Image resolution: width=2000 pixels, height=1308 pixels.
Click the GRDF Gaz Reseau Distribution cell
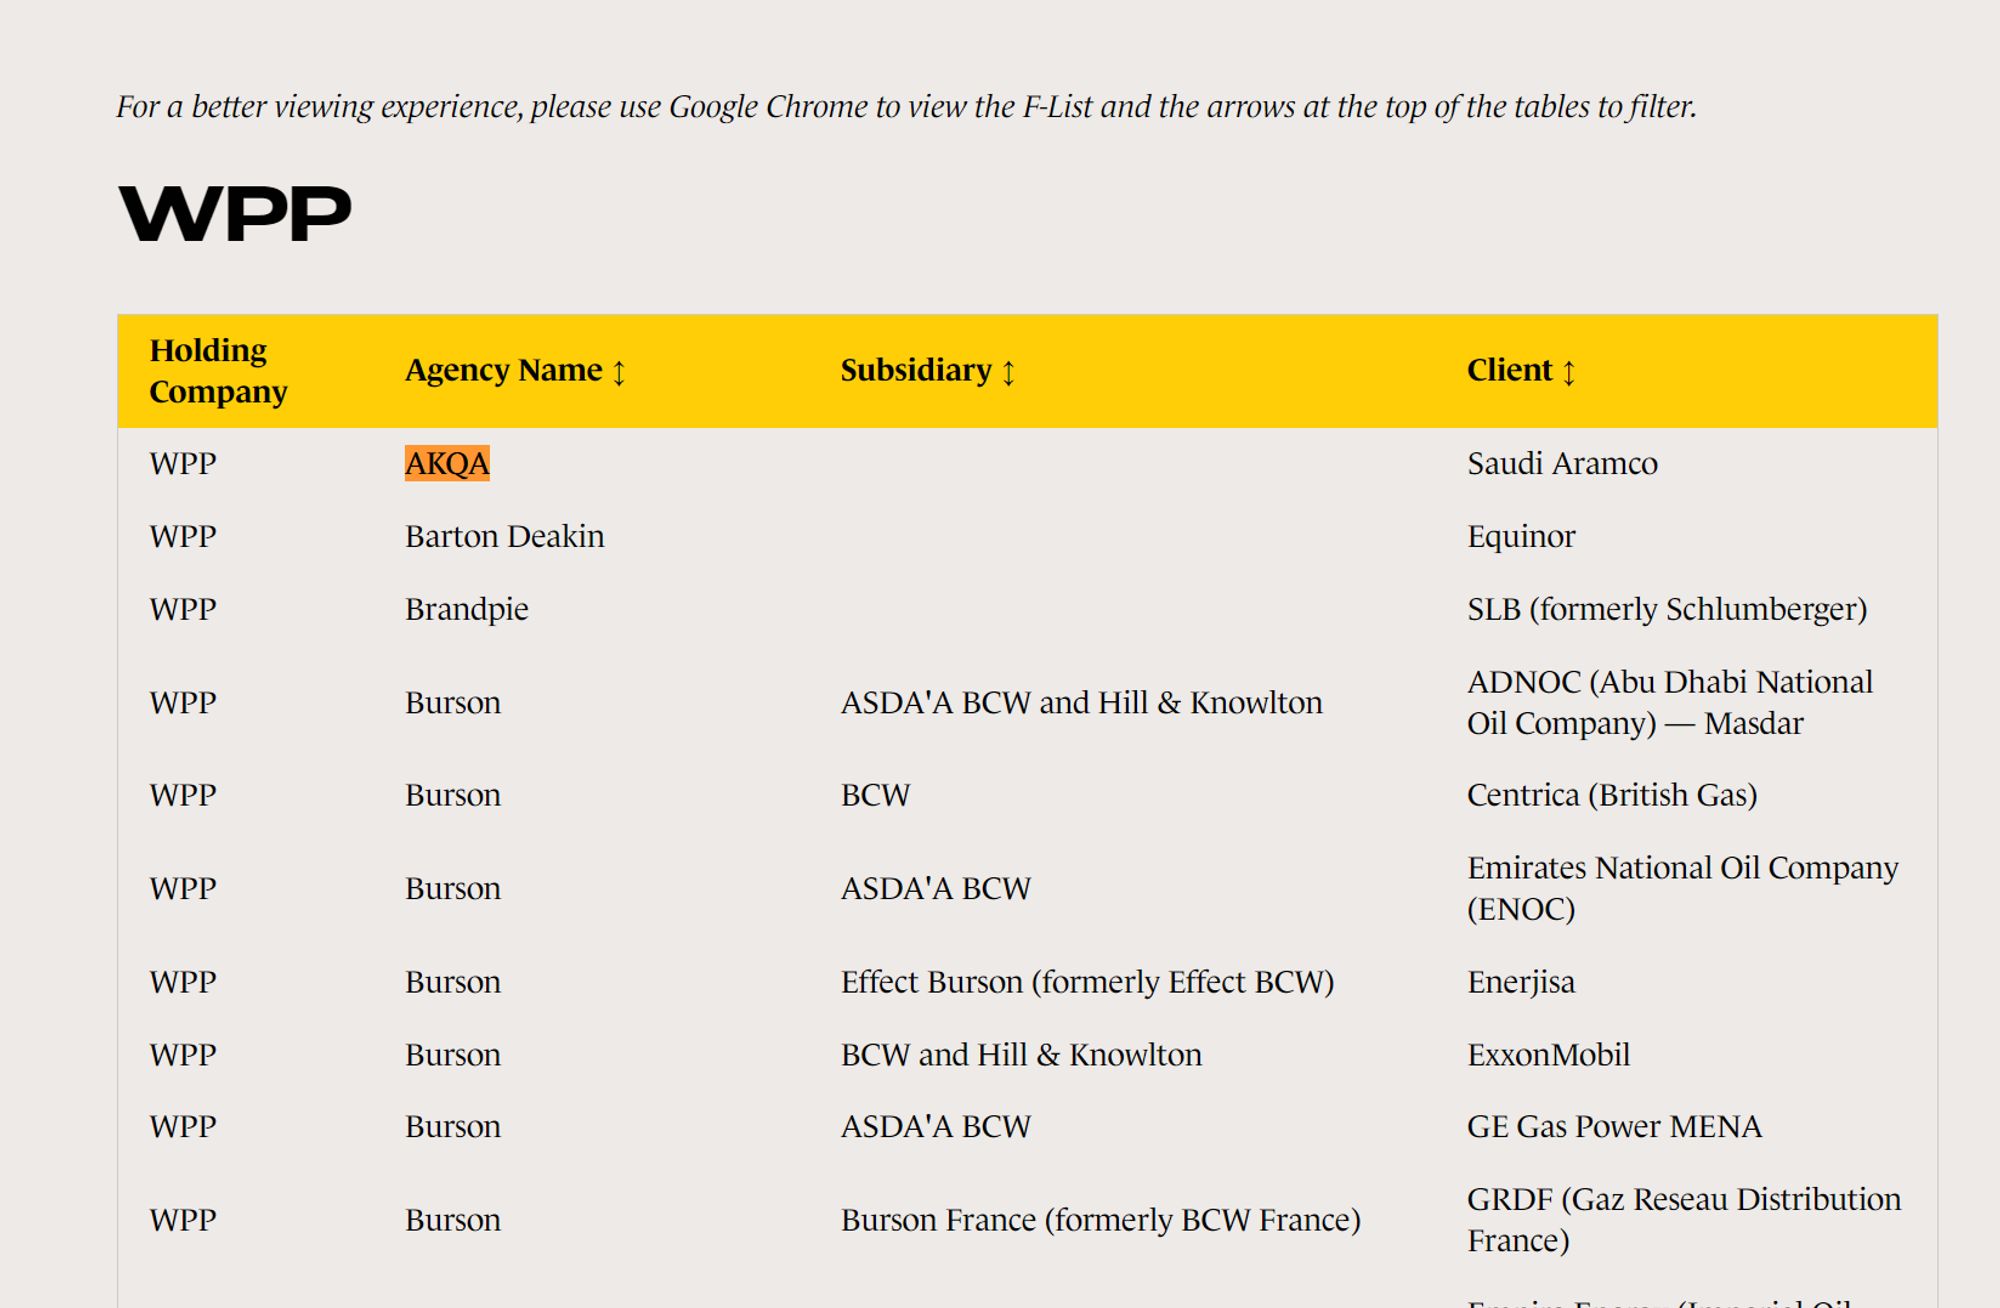tap(1684, 1220)
